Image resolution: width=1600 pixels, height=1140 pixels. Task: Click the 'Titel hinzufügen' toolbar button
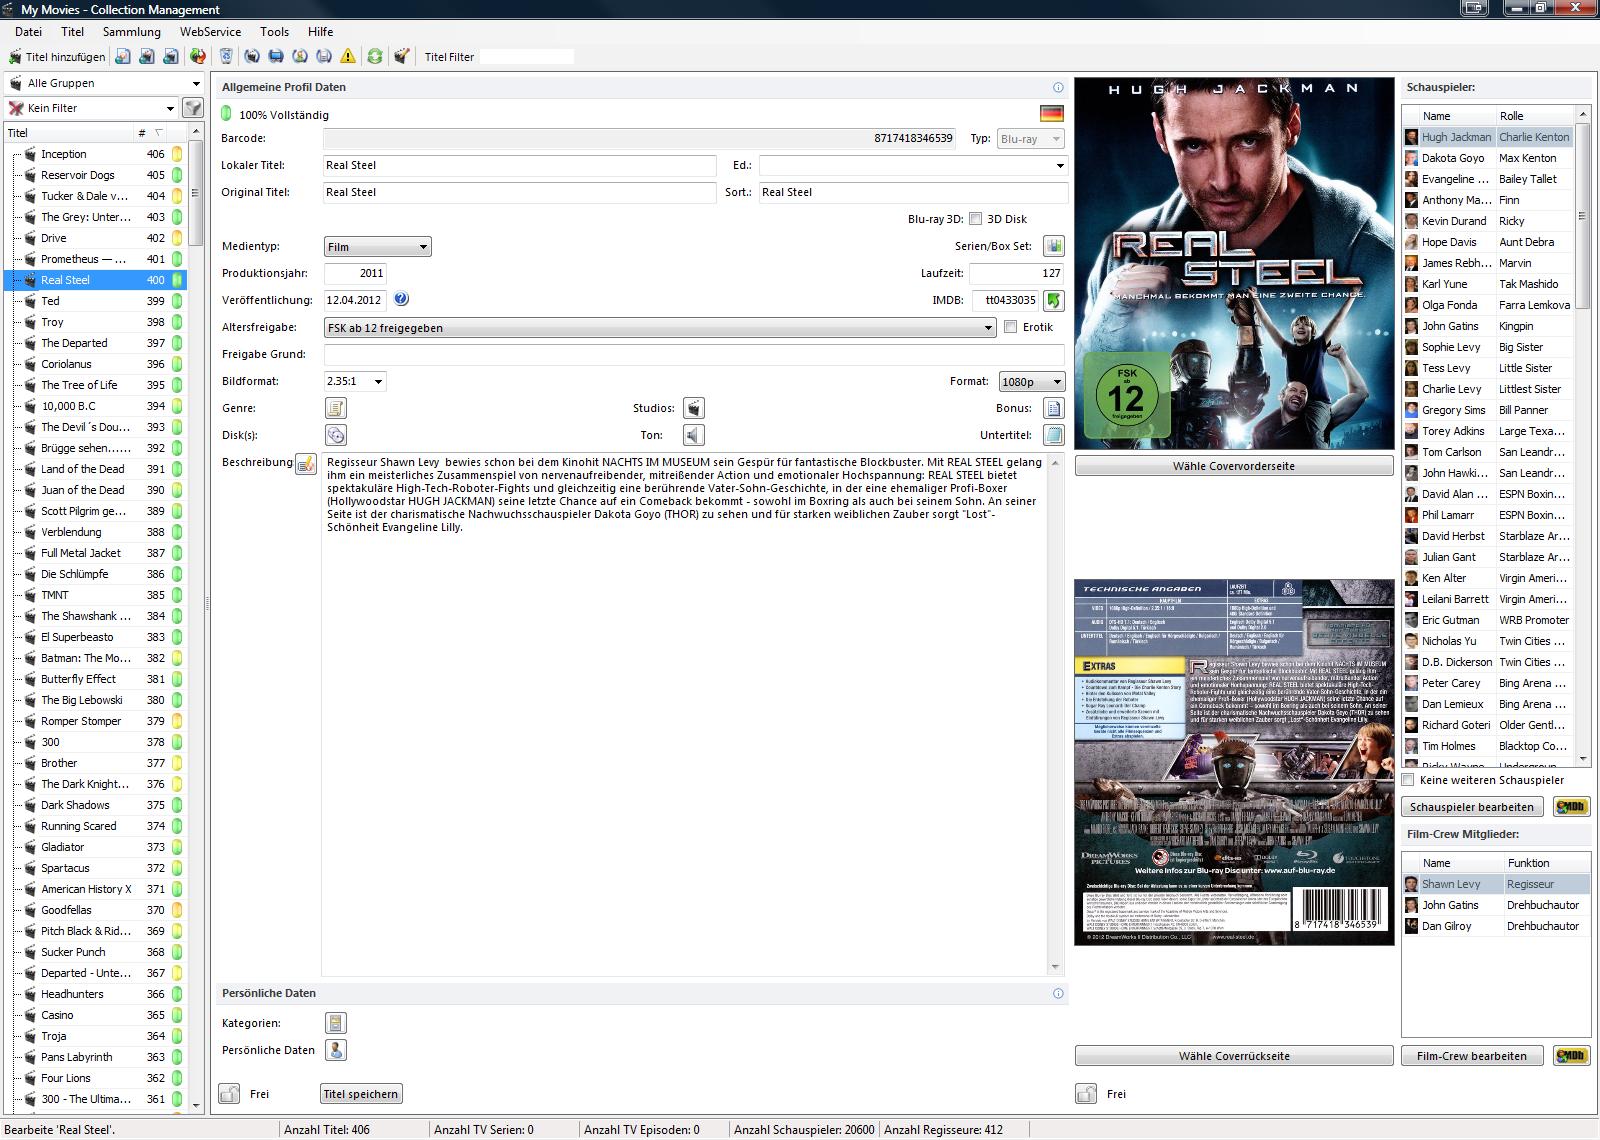[57, 57]
